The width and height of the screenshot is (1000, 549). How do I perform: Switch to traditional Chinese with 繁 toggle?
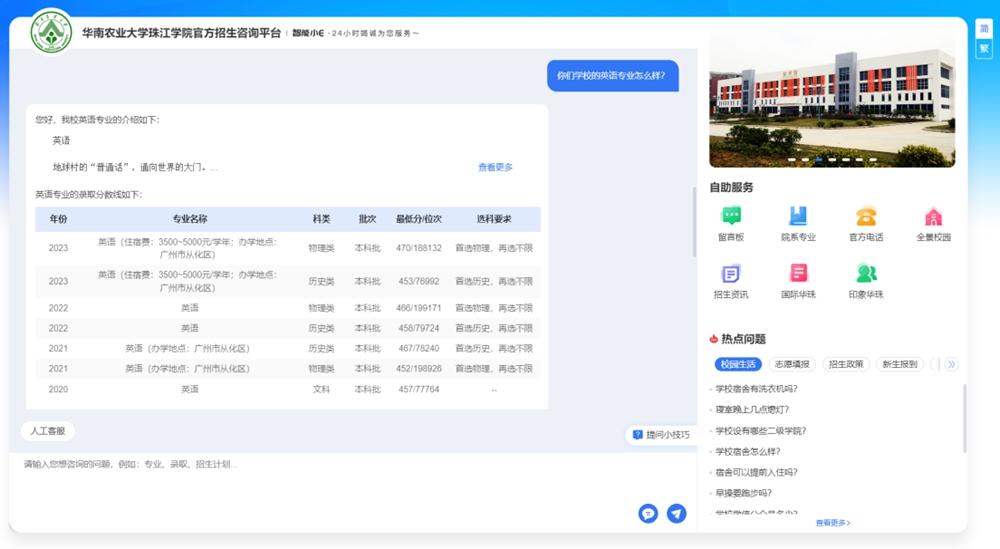click(x=984, y=48)
